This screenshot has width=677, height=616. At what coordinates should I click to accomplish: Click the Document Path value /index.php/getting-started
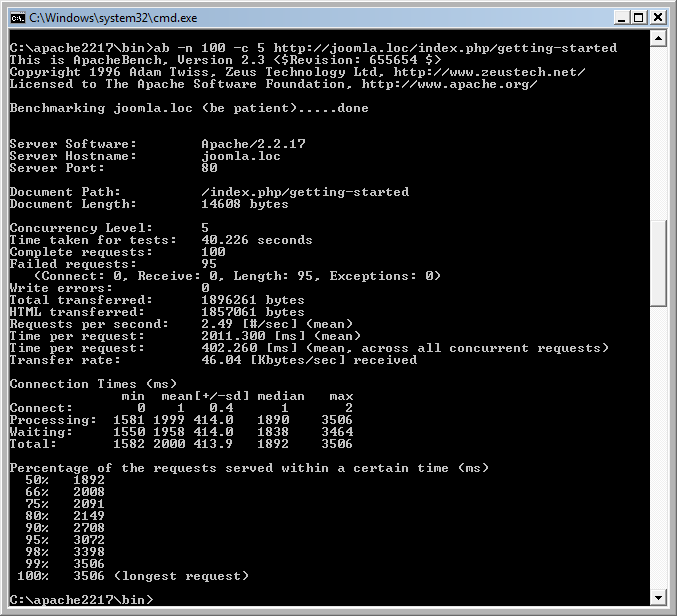tap(304, 192)
